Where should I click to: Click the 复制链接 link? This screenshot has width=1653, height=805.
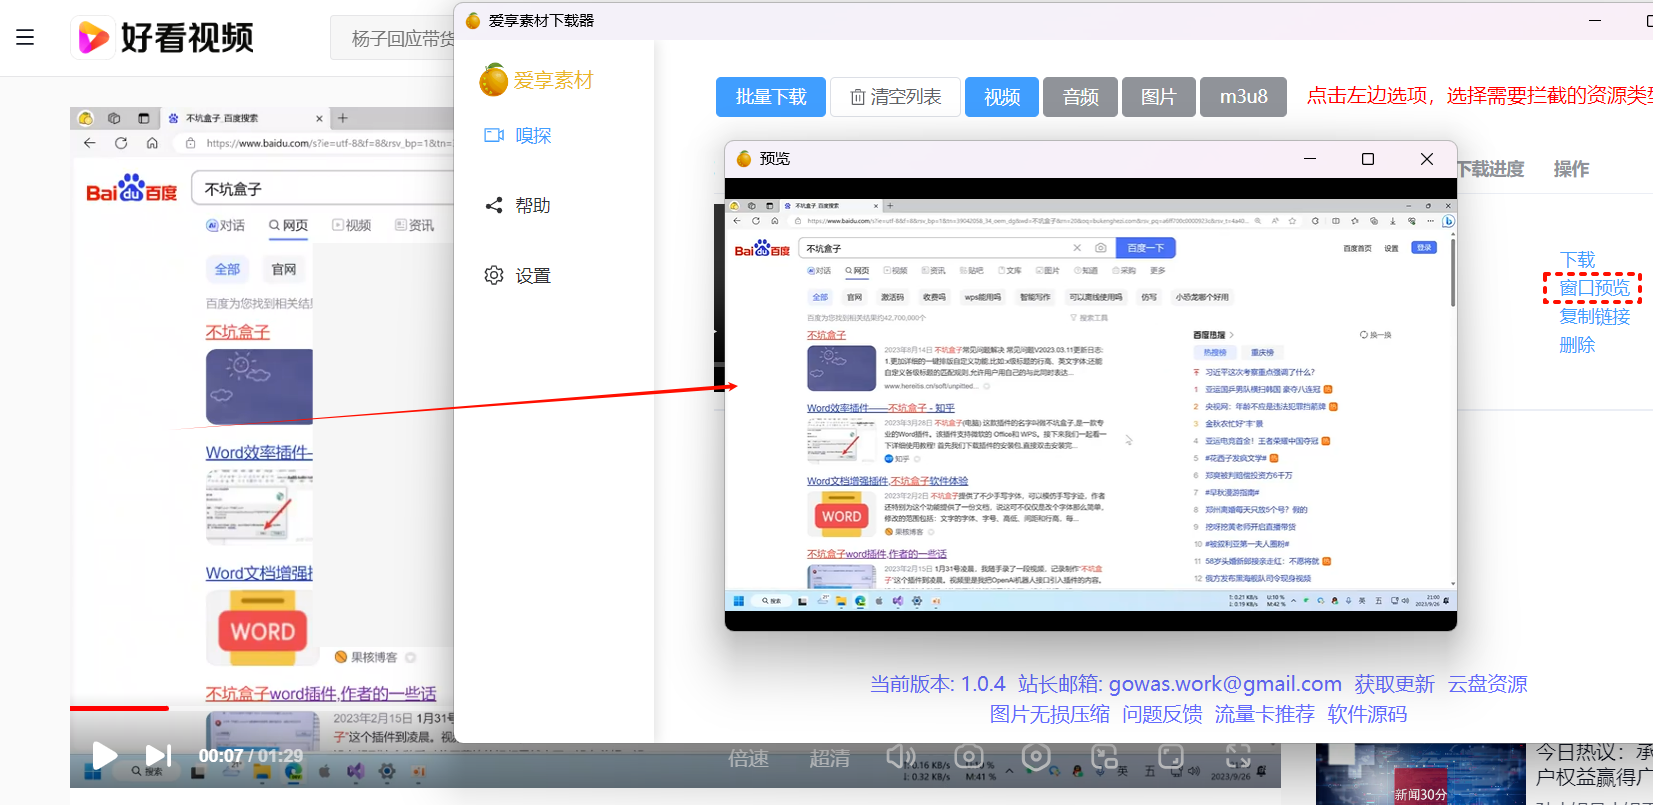[1594, 316]
